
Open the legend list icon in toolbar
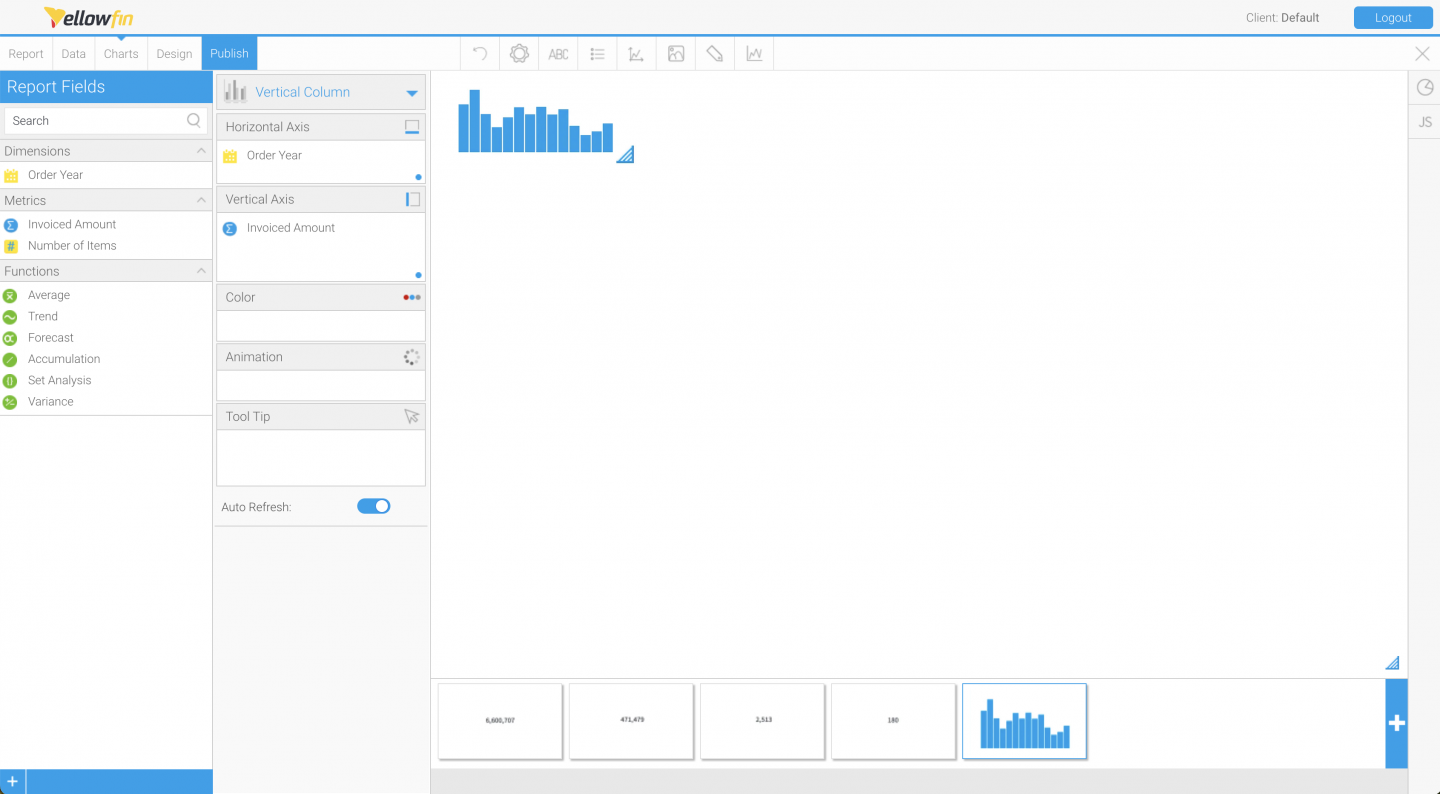597,53
